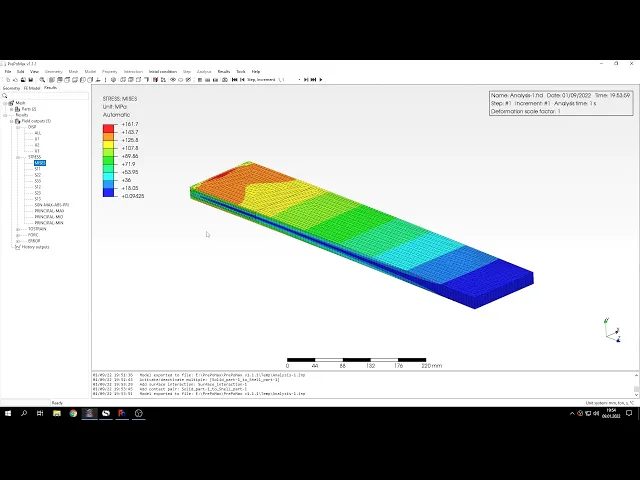640x480 pixels.
Task: Expand the Parts node in tree
Action: [x=11, y=109]
